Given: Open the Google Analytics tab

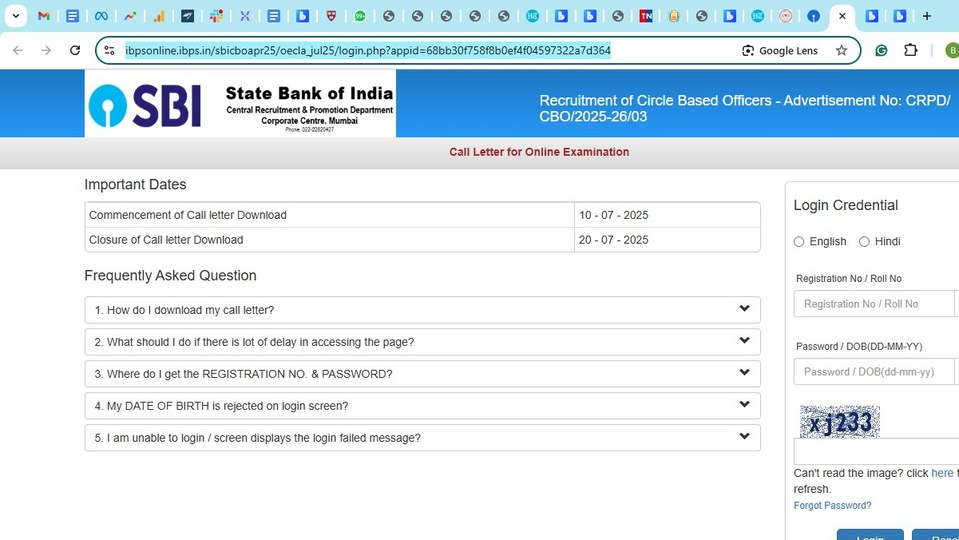Looking at the screenshot, I should (x=159, y=17).
